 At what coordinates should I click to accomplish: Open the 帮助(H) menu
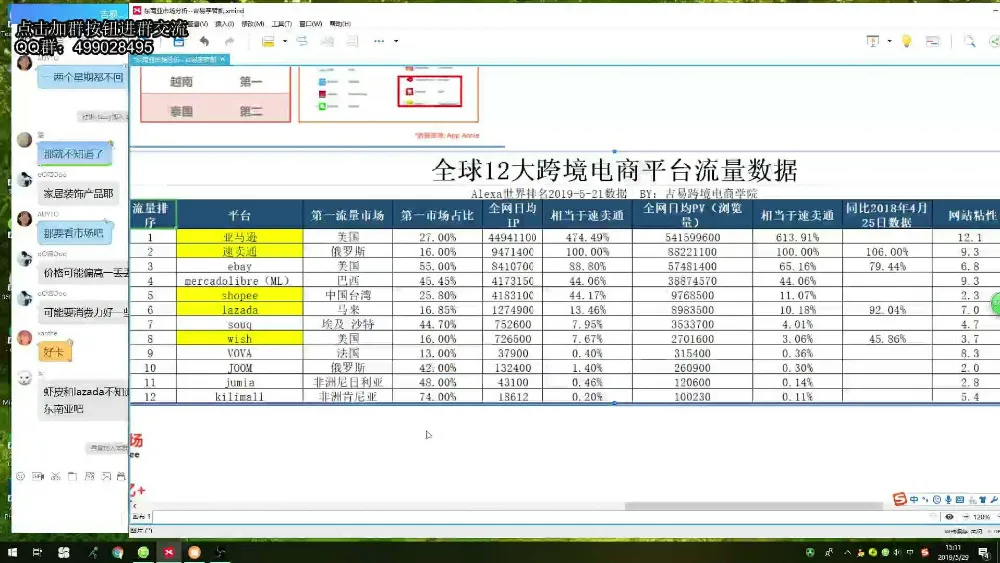[x=340, y=24]
